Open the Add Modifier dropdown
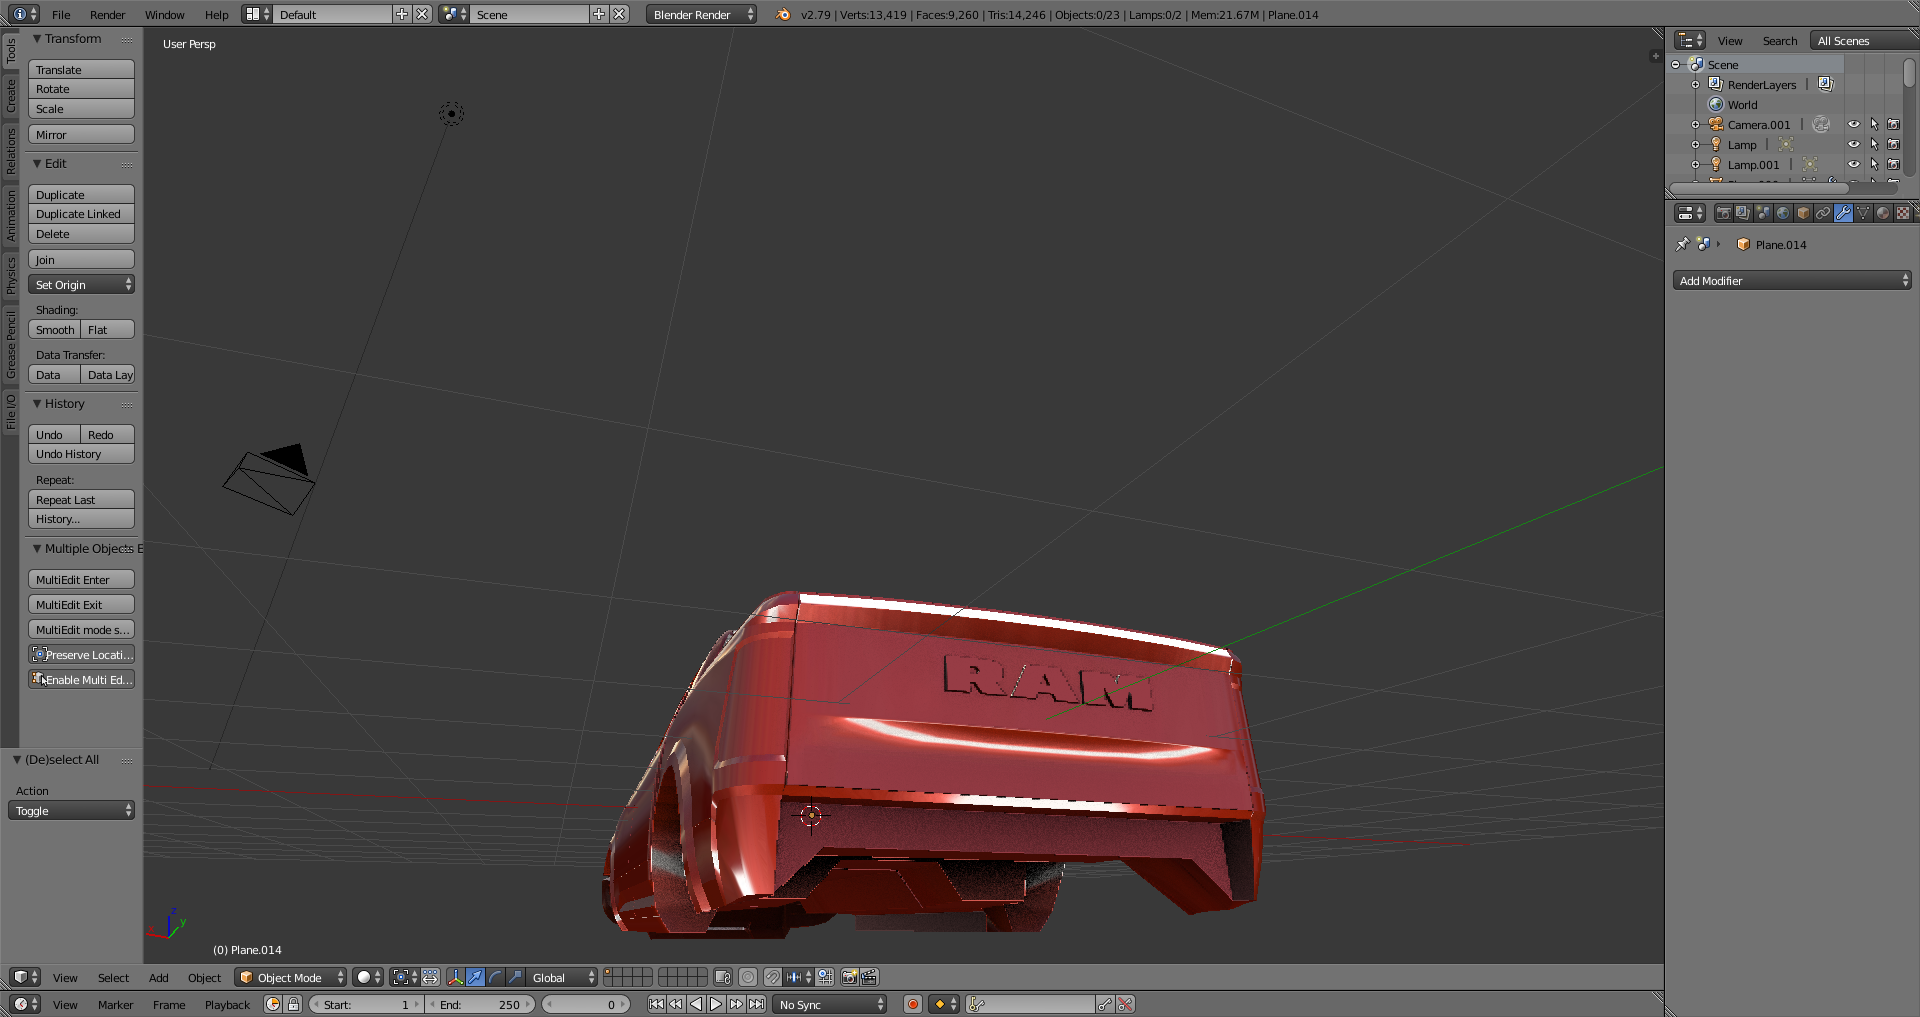This screenshot has height=1017, width=1920. (x=1792, y=281)
